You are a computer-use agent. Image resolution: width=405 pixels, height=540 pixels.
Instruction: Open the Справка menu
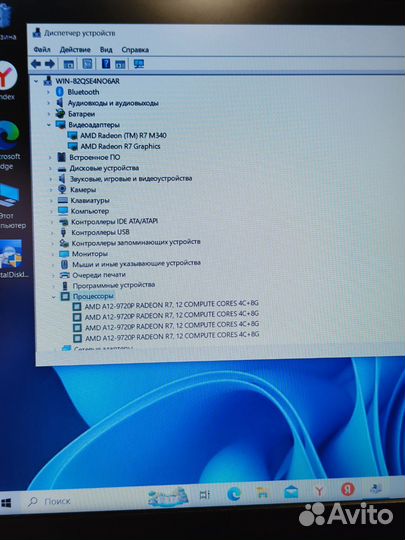(135, 50)
